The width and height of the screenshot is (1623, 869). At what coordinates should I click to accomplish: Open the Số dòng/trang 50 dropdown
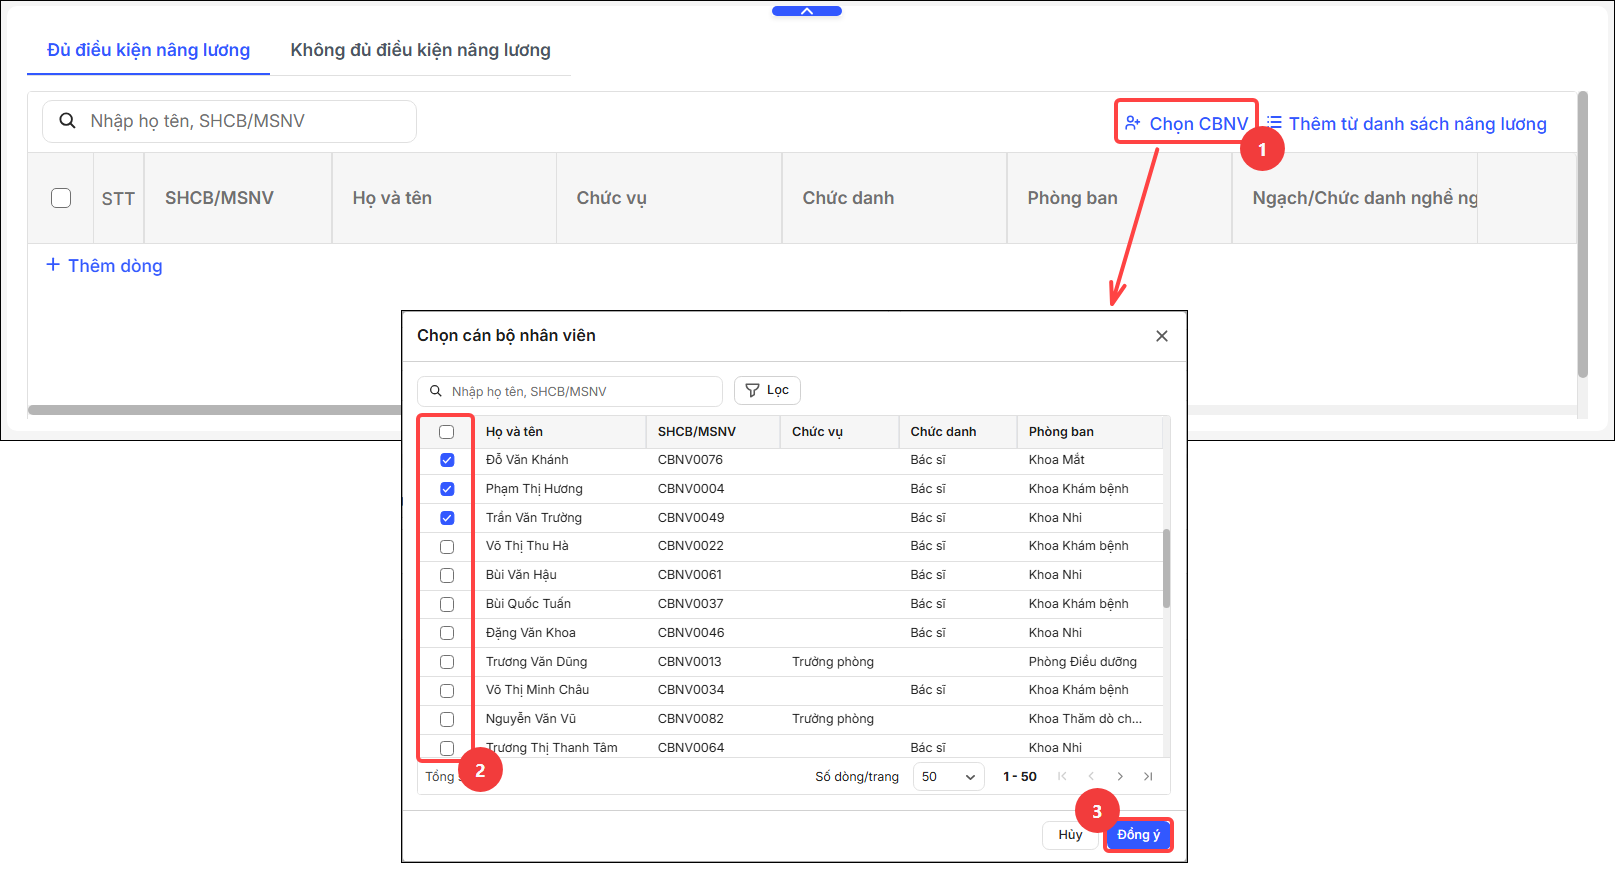pyautogui.click(x=948, y=777)
